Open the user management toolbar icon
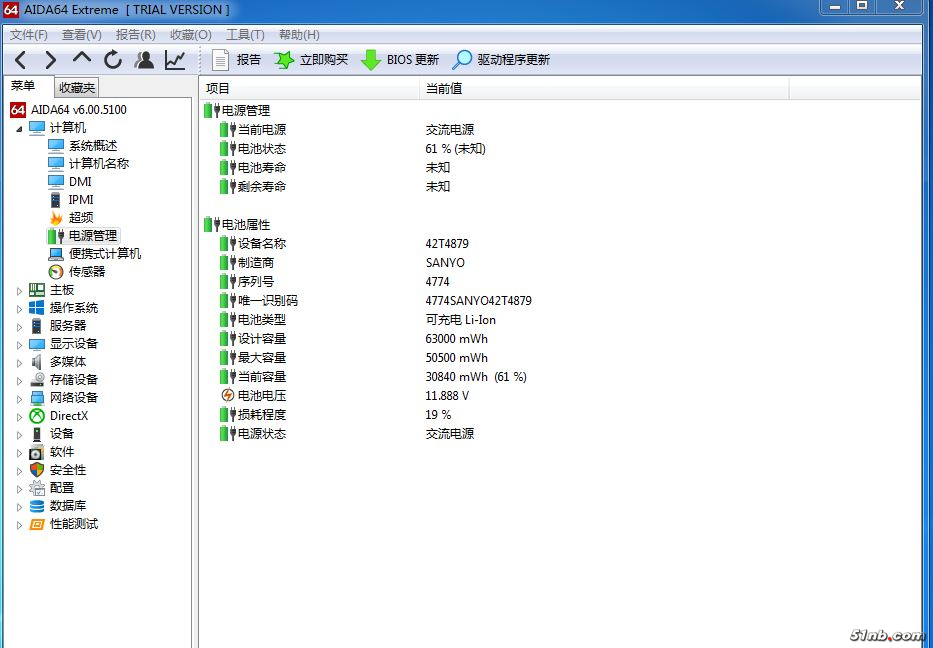Viewport: 933px width, 648px height. [145, 60]
